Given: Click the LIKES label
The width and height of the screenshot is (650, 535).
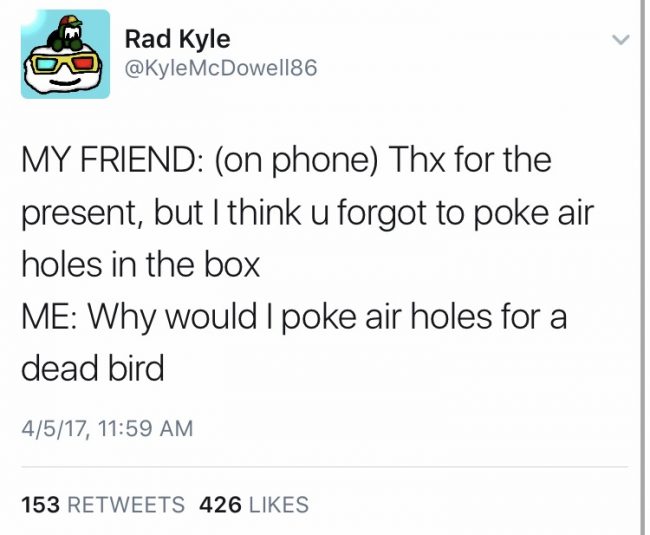Looking at the screenshot, I should click(x=279, y=505).
